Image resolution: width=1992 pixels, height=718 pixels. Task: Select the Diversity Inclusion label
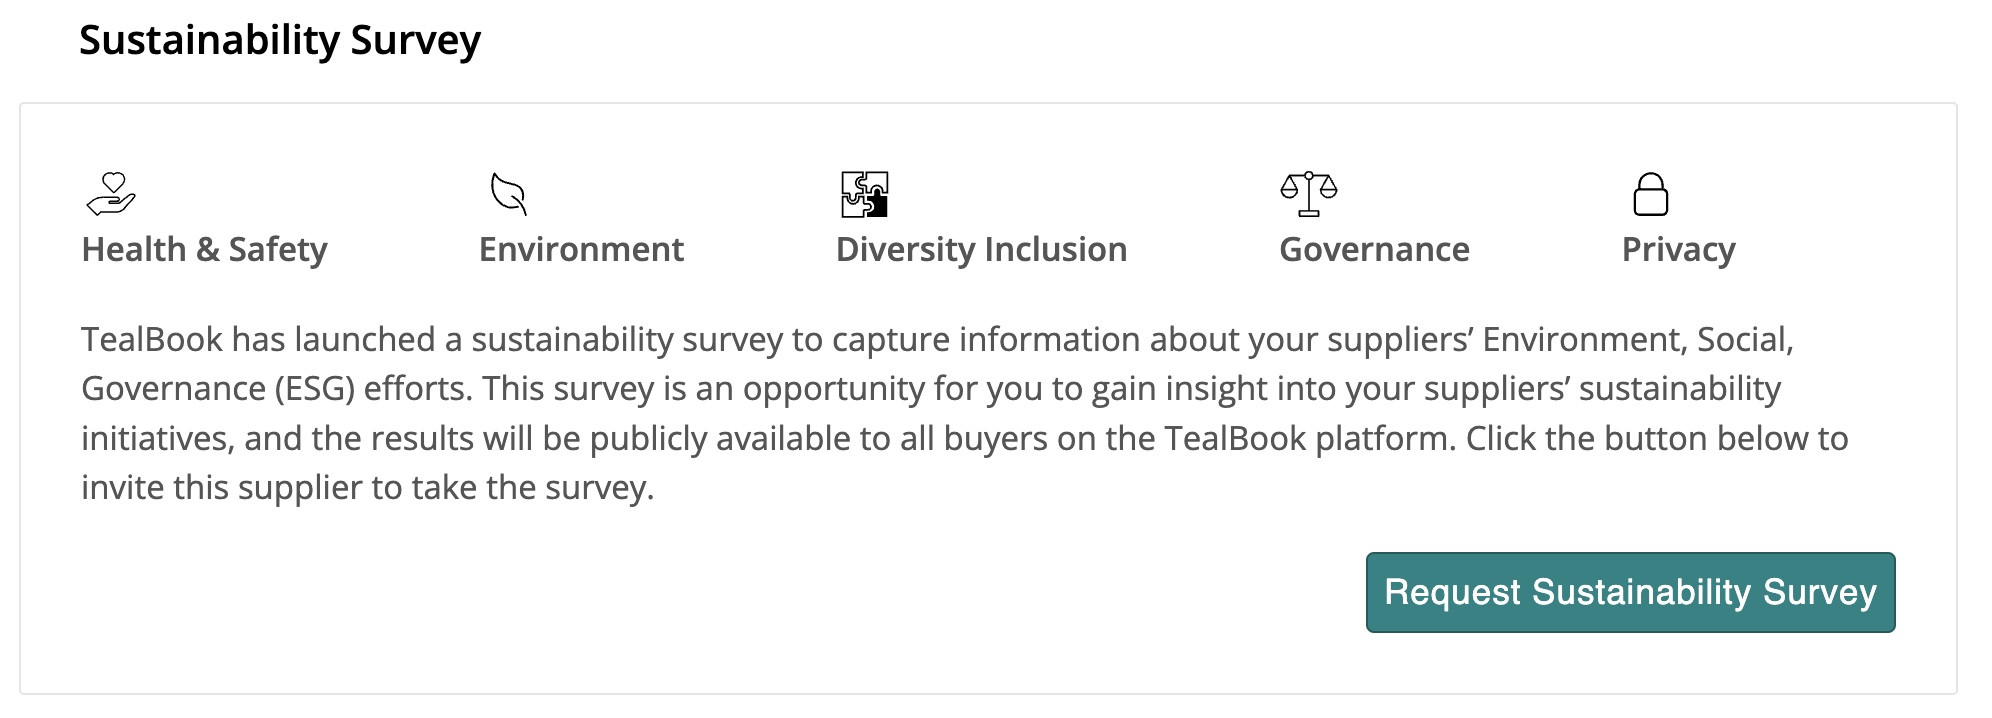(x=981, y=249)
